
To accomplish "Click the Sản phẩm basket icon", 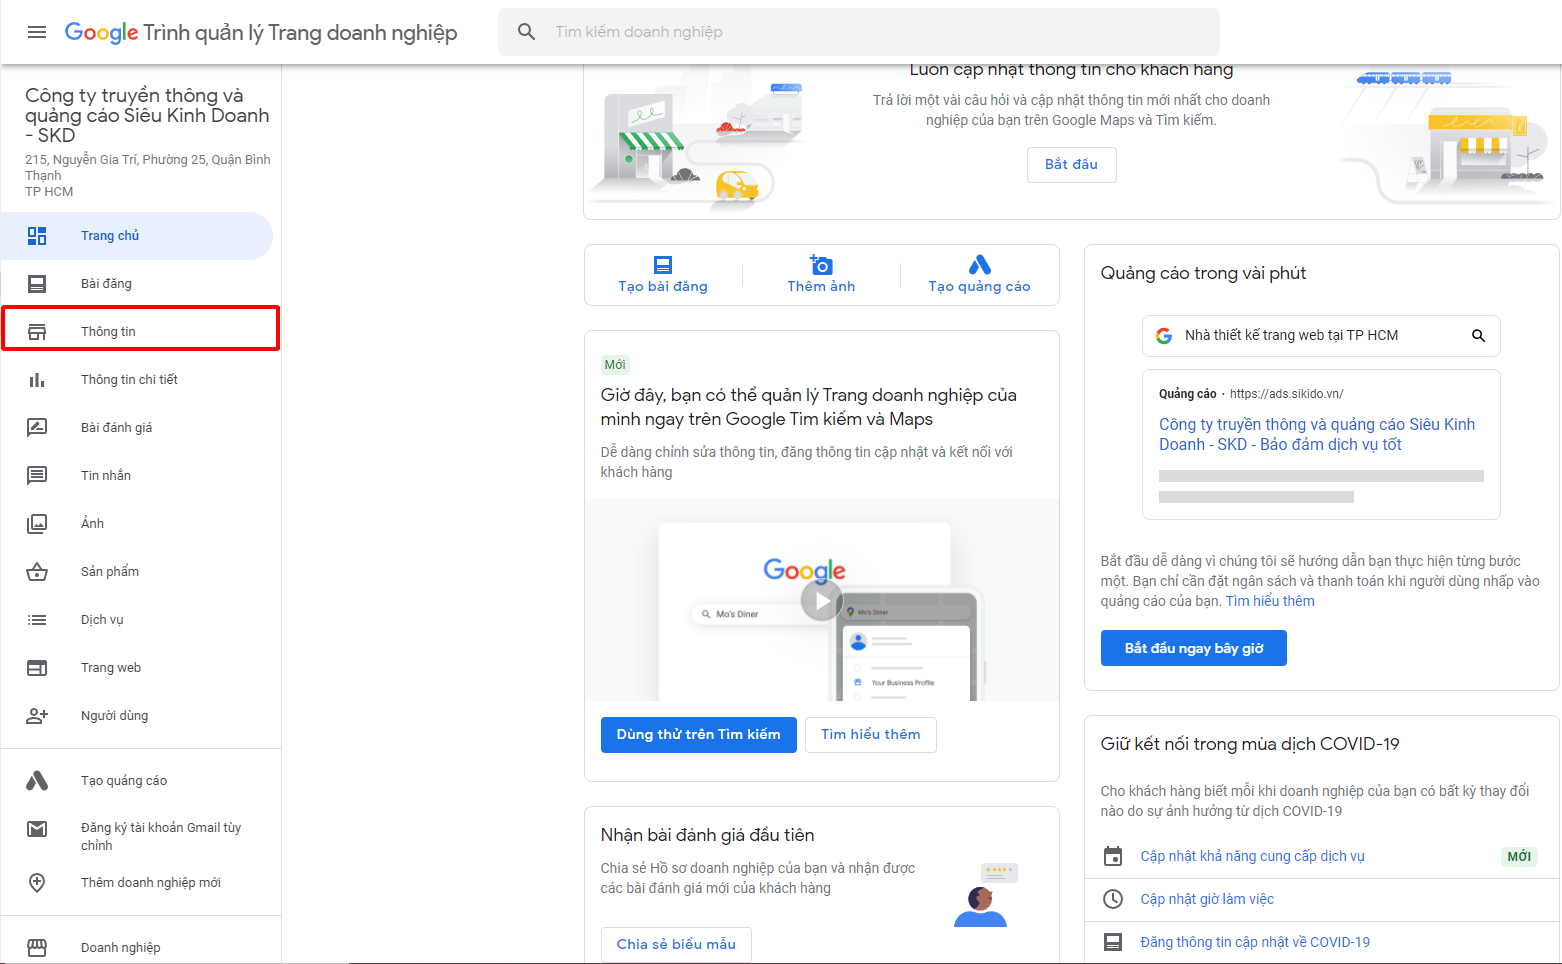I will click(37, 572).
